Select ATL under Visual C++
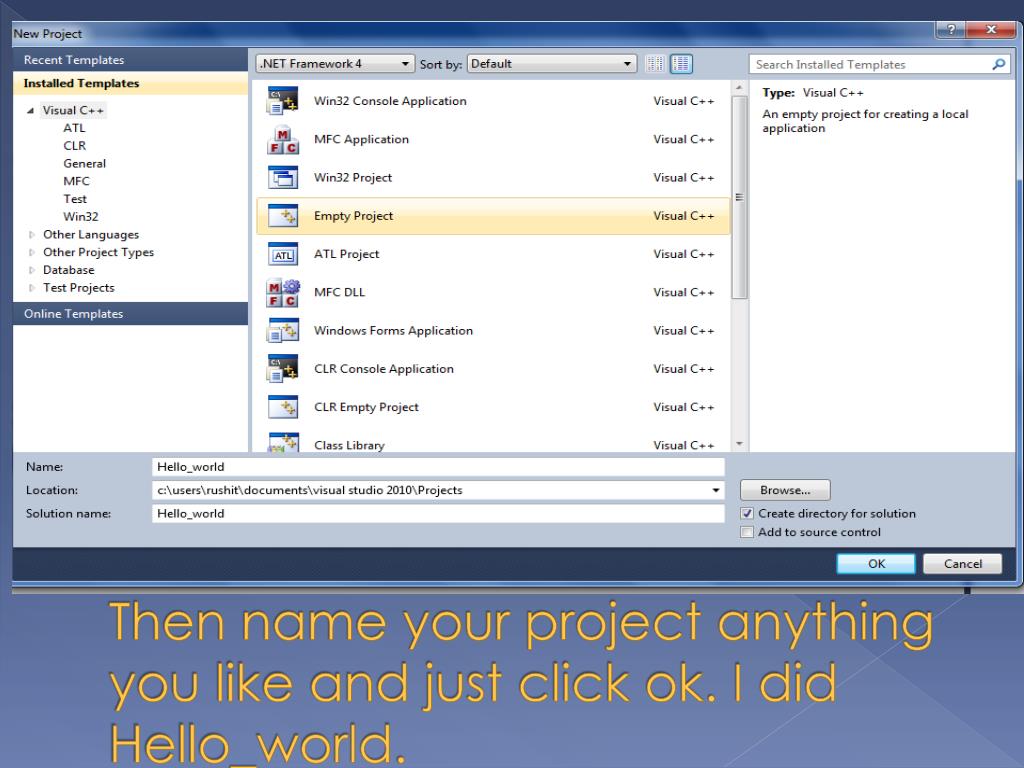This screenshot has height=768, width=1024. point(74,128)
